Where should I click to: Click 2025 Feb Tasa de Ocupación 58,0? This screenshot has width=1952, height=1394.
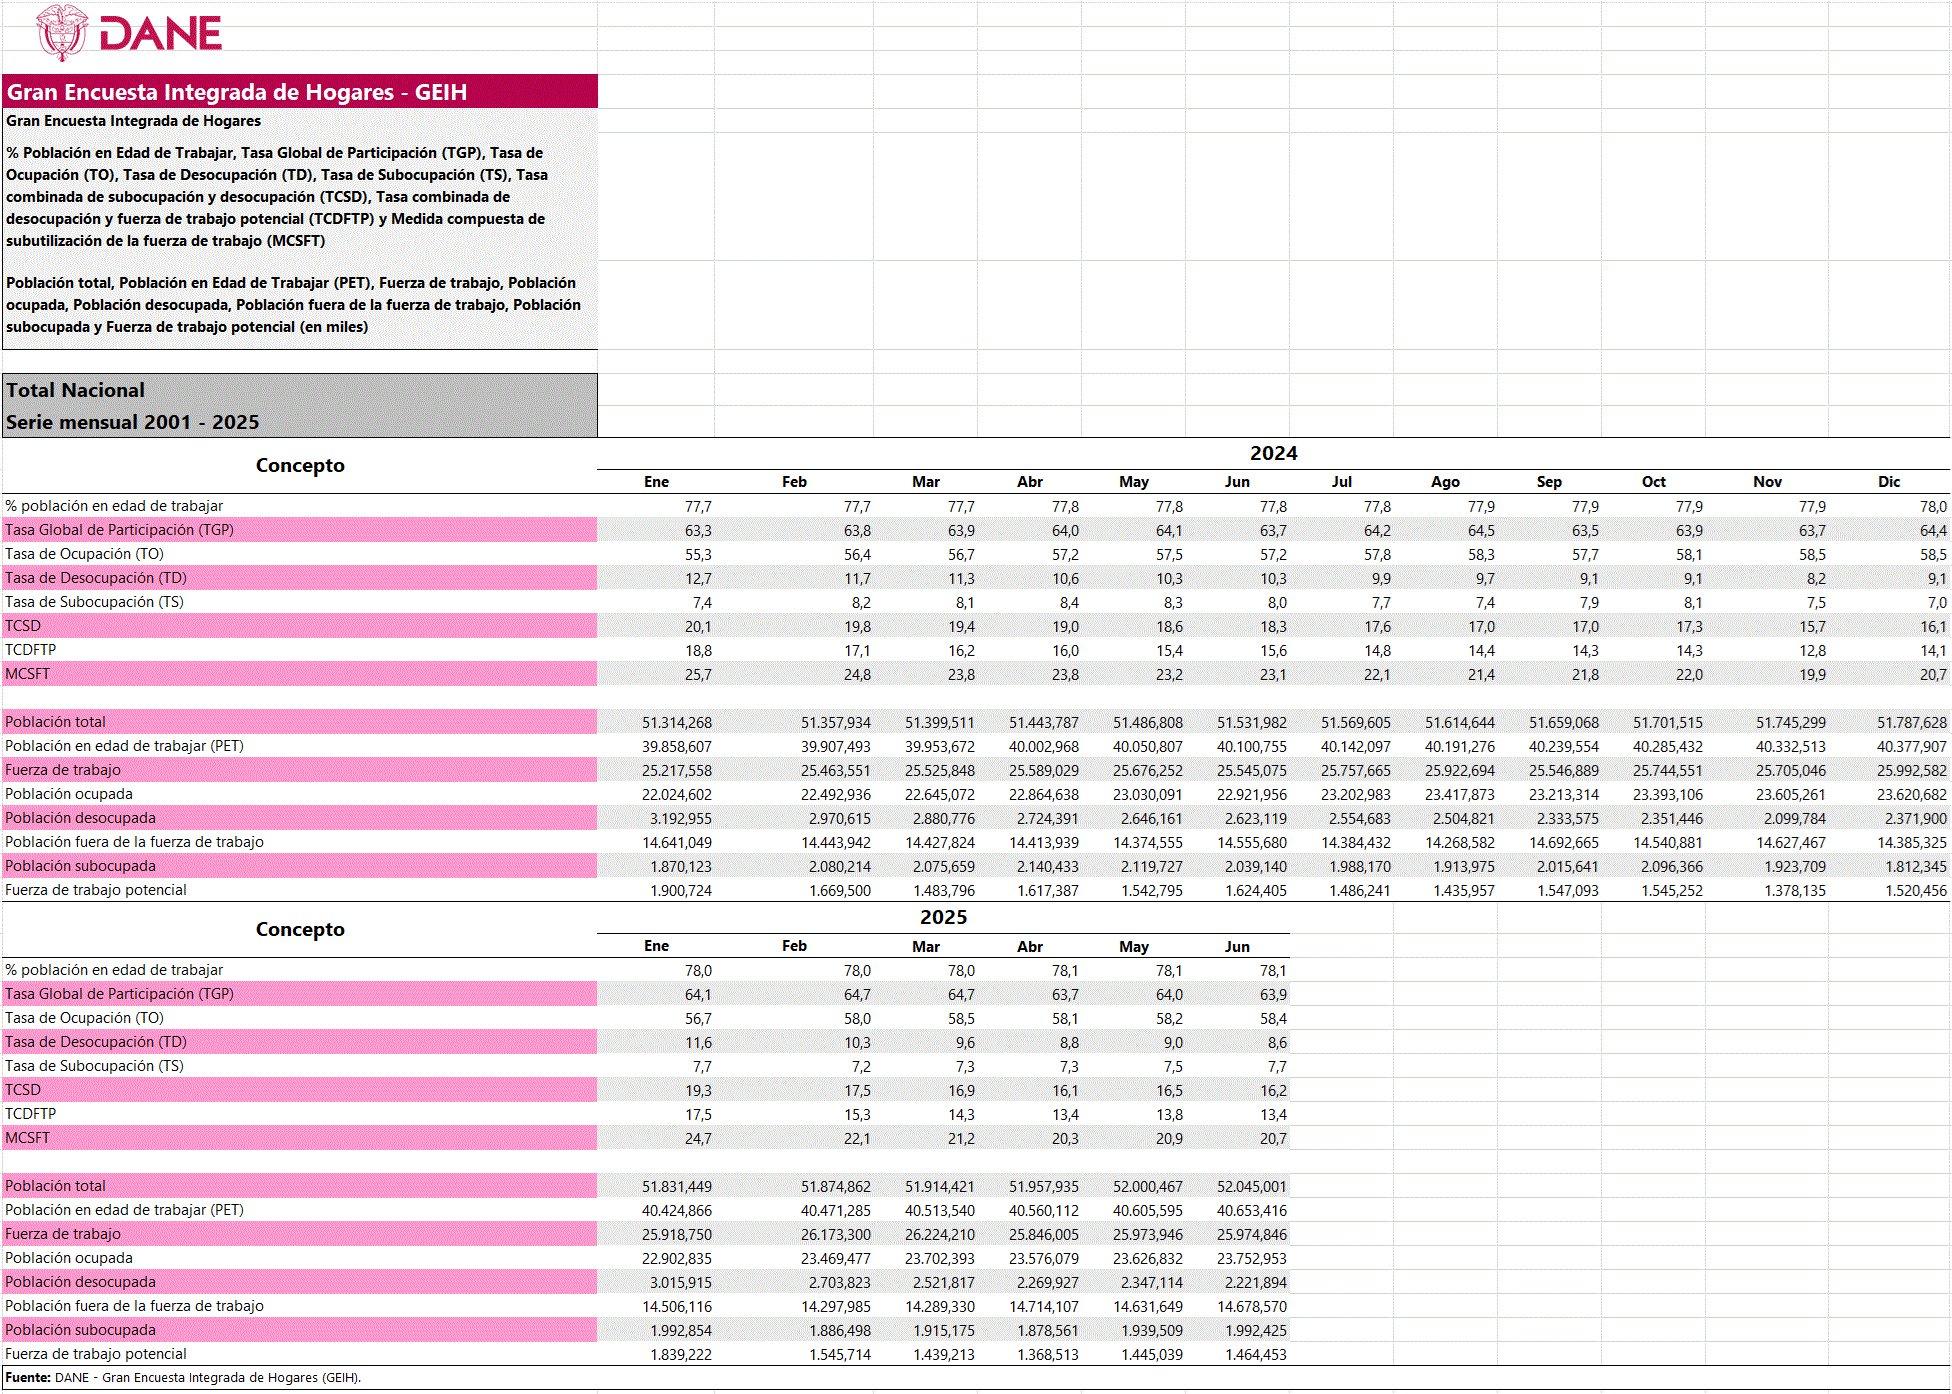(x=857, y=1019)
